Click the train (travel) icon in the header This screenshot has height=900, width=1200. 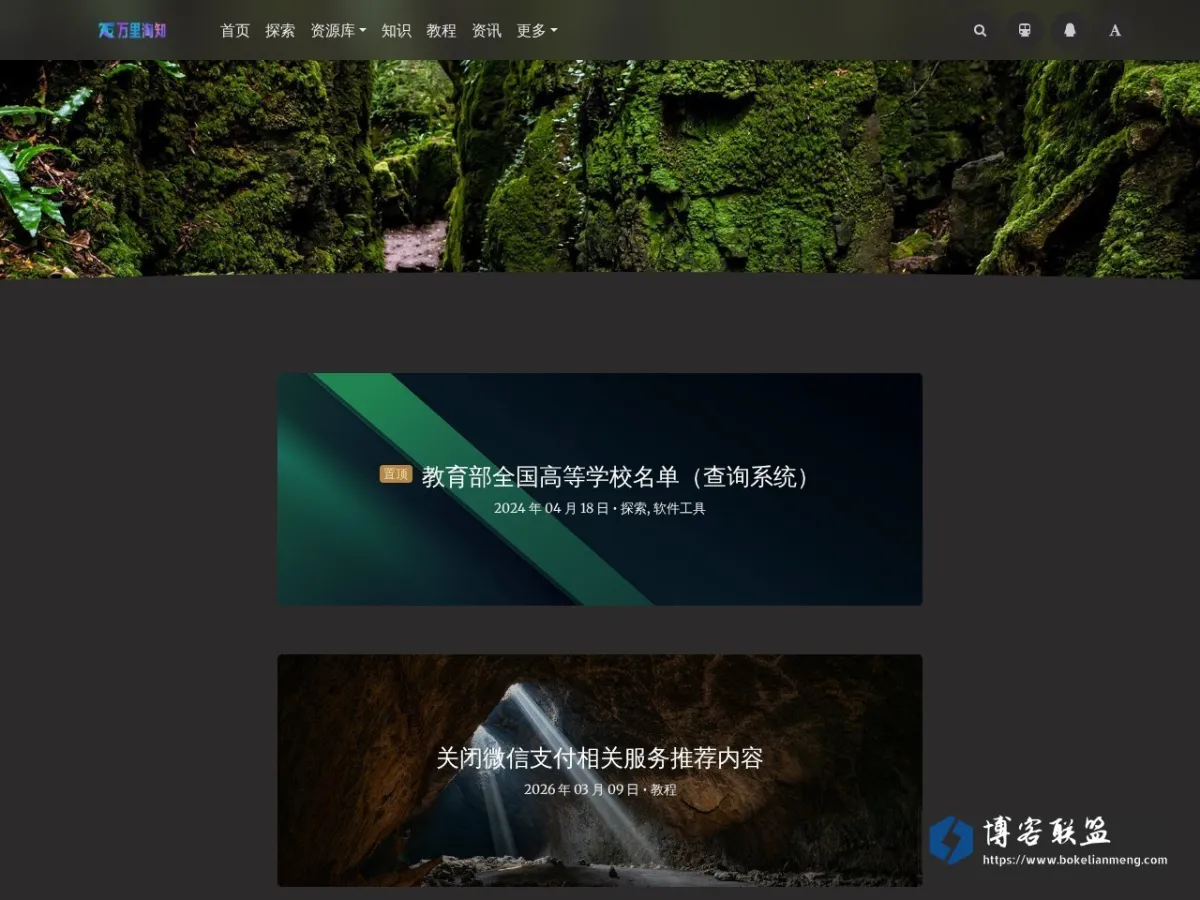1025,30
